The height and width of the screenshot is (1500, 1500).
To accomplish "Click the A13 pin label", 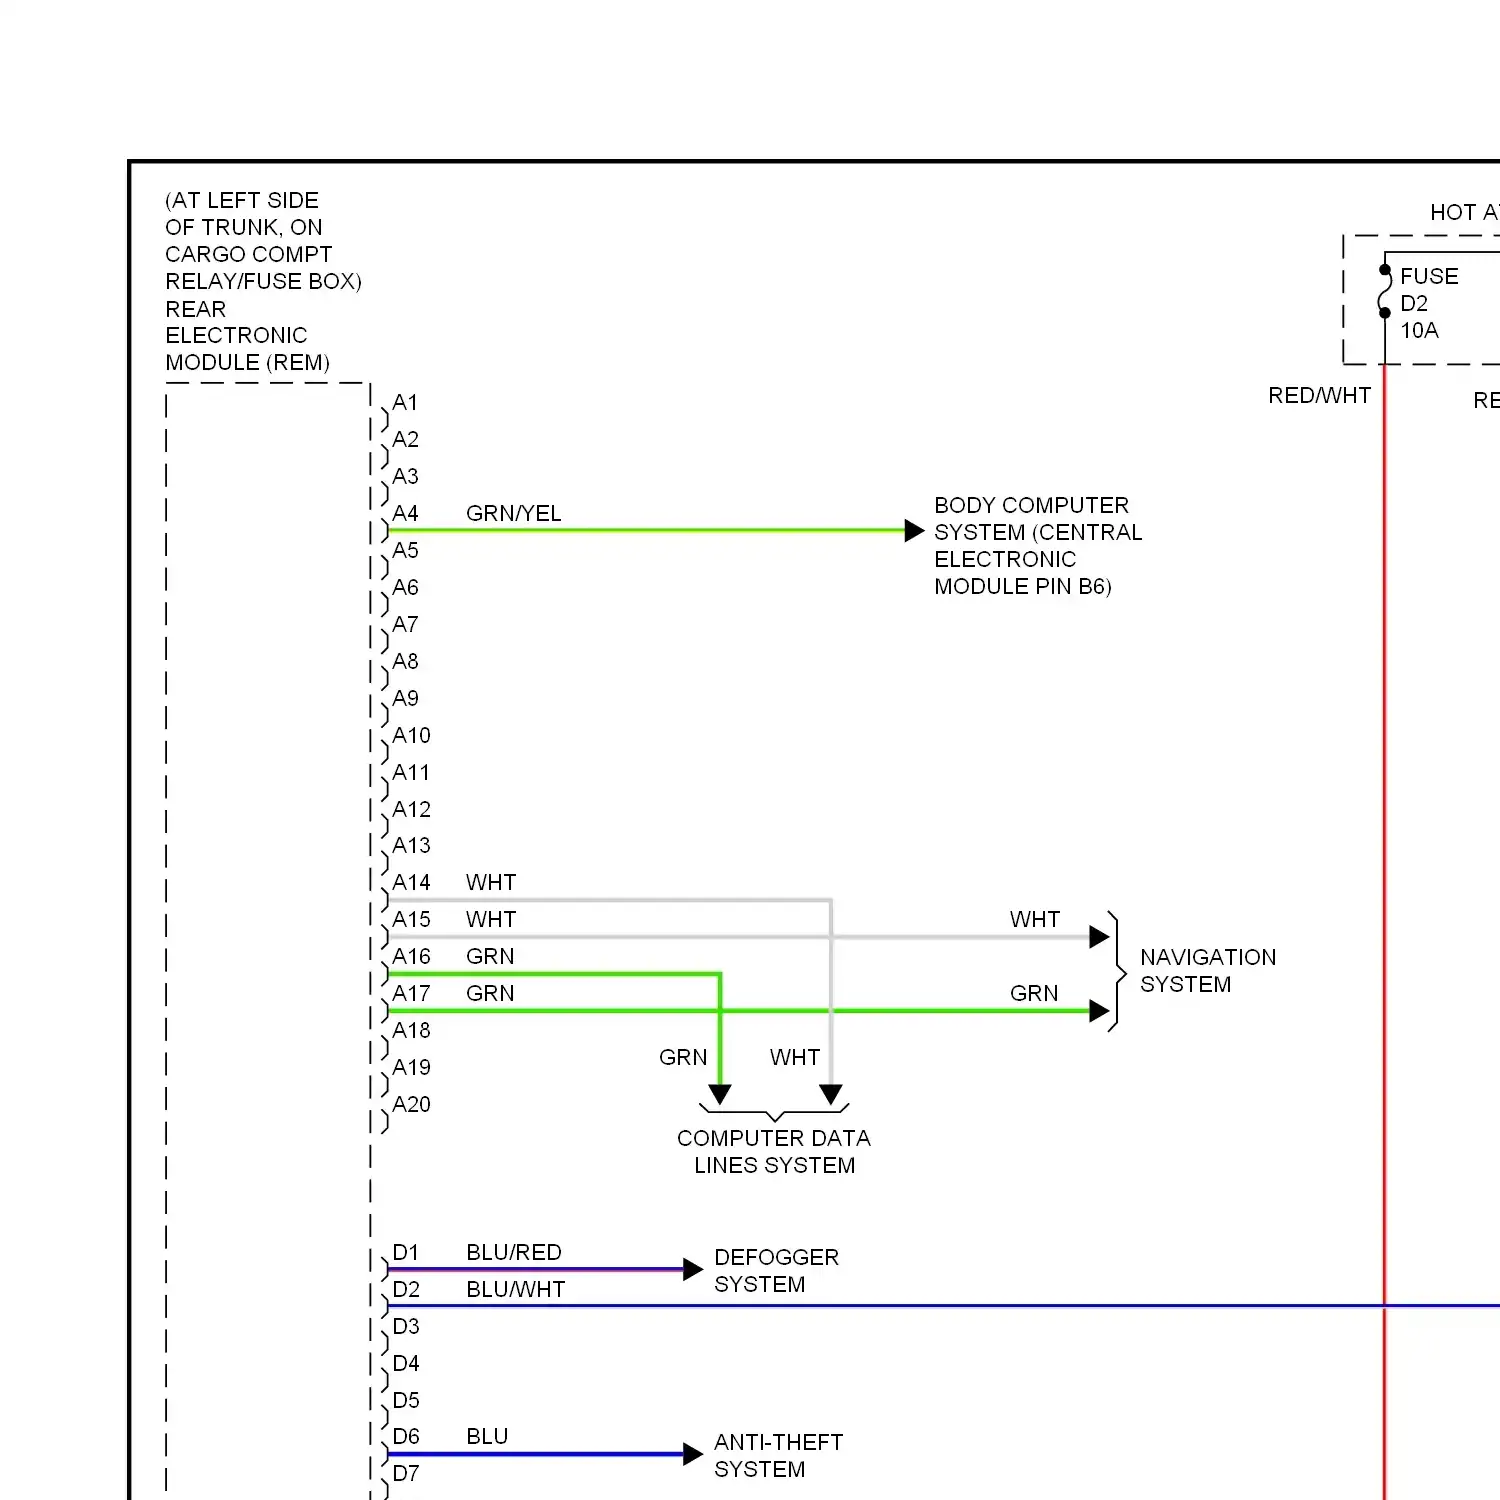I will pos(411,846).
